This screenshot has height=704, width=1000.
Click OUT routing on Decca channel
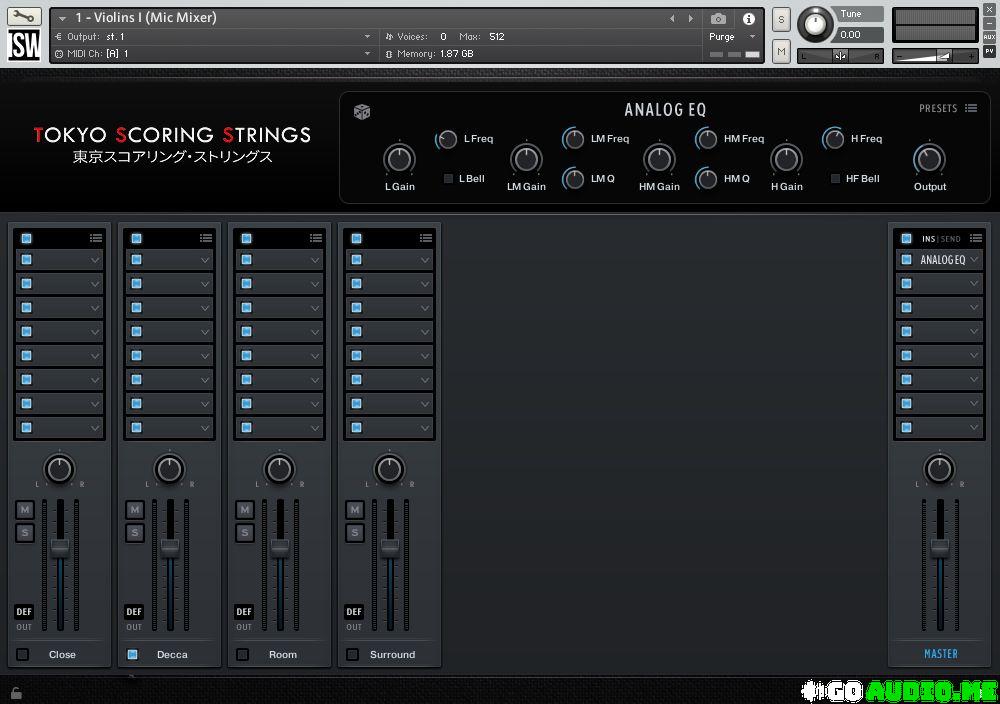134,627
